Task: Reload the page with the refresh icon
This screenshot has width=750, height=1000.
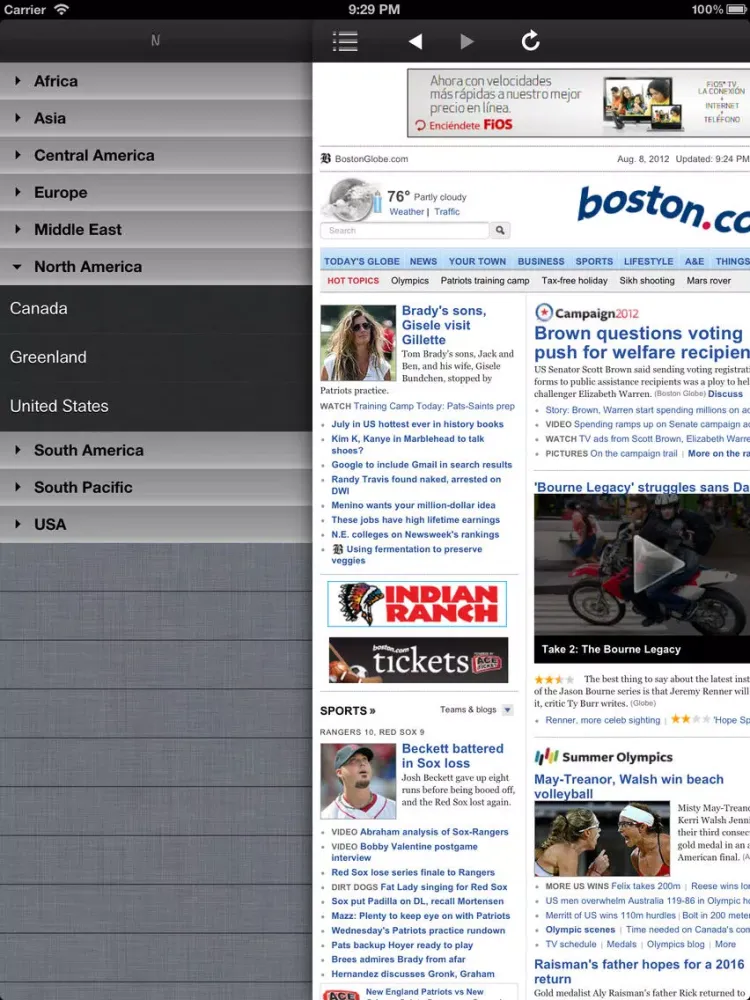Action: 531,41
